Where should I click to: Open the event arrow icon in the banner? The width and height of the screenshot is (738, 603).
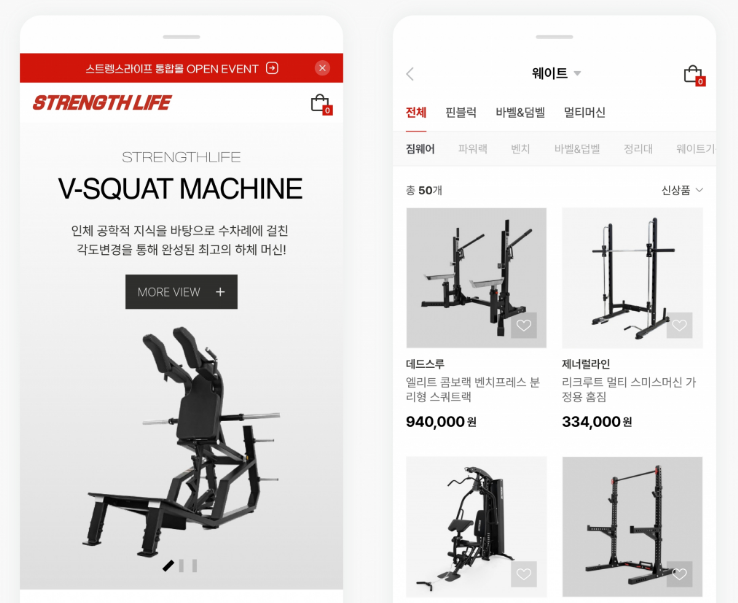(272, 68)
